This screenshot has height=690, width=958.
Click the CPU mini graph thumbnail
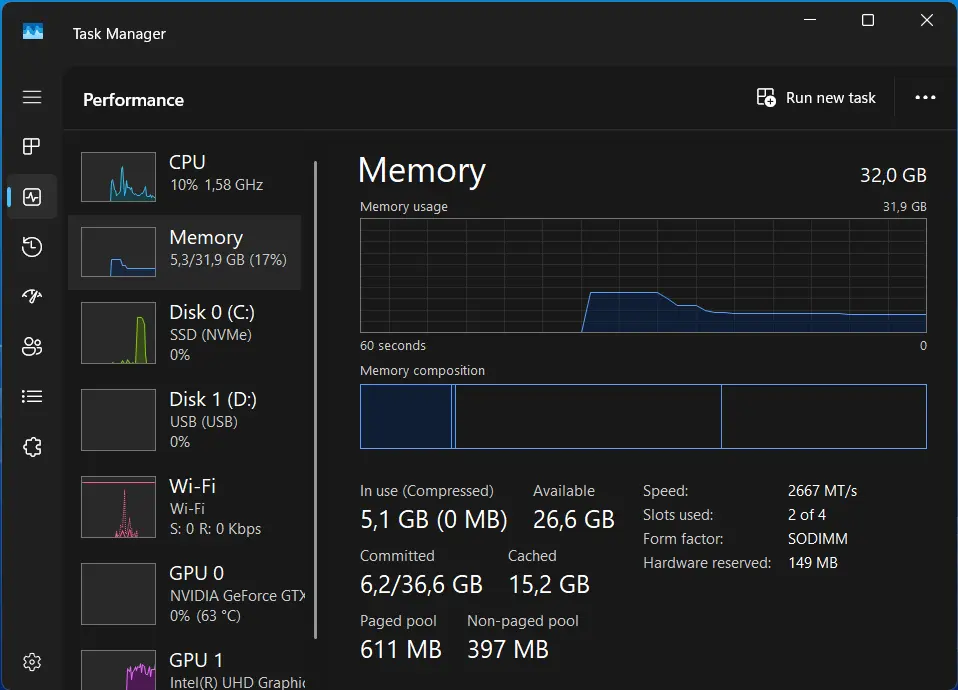pos(119,177)
